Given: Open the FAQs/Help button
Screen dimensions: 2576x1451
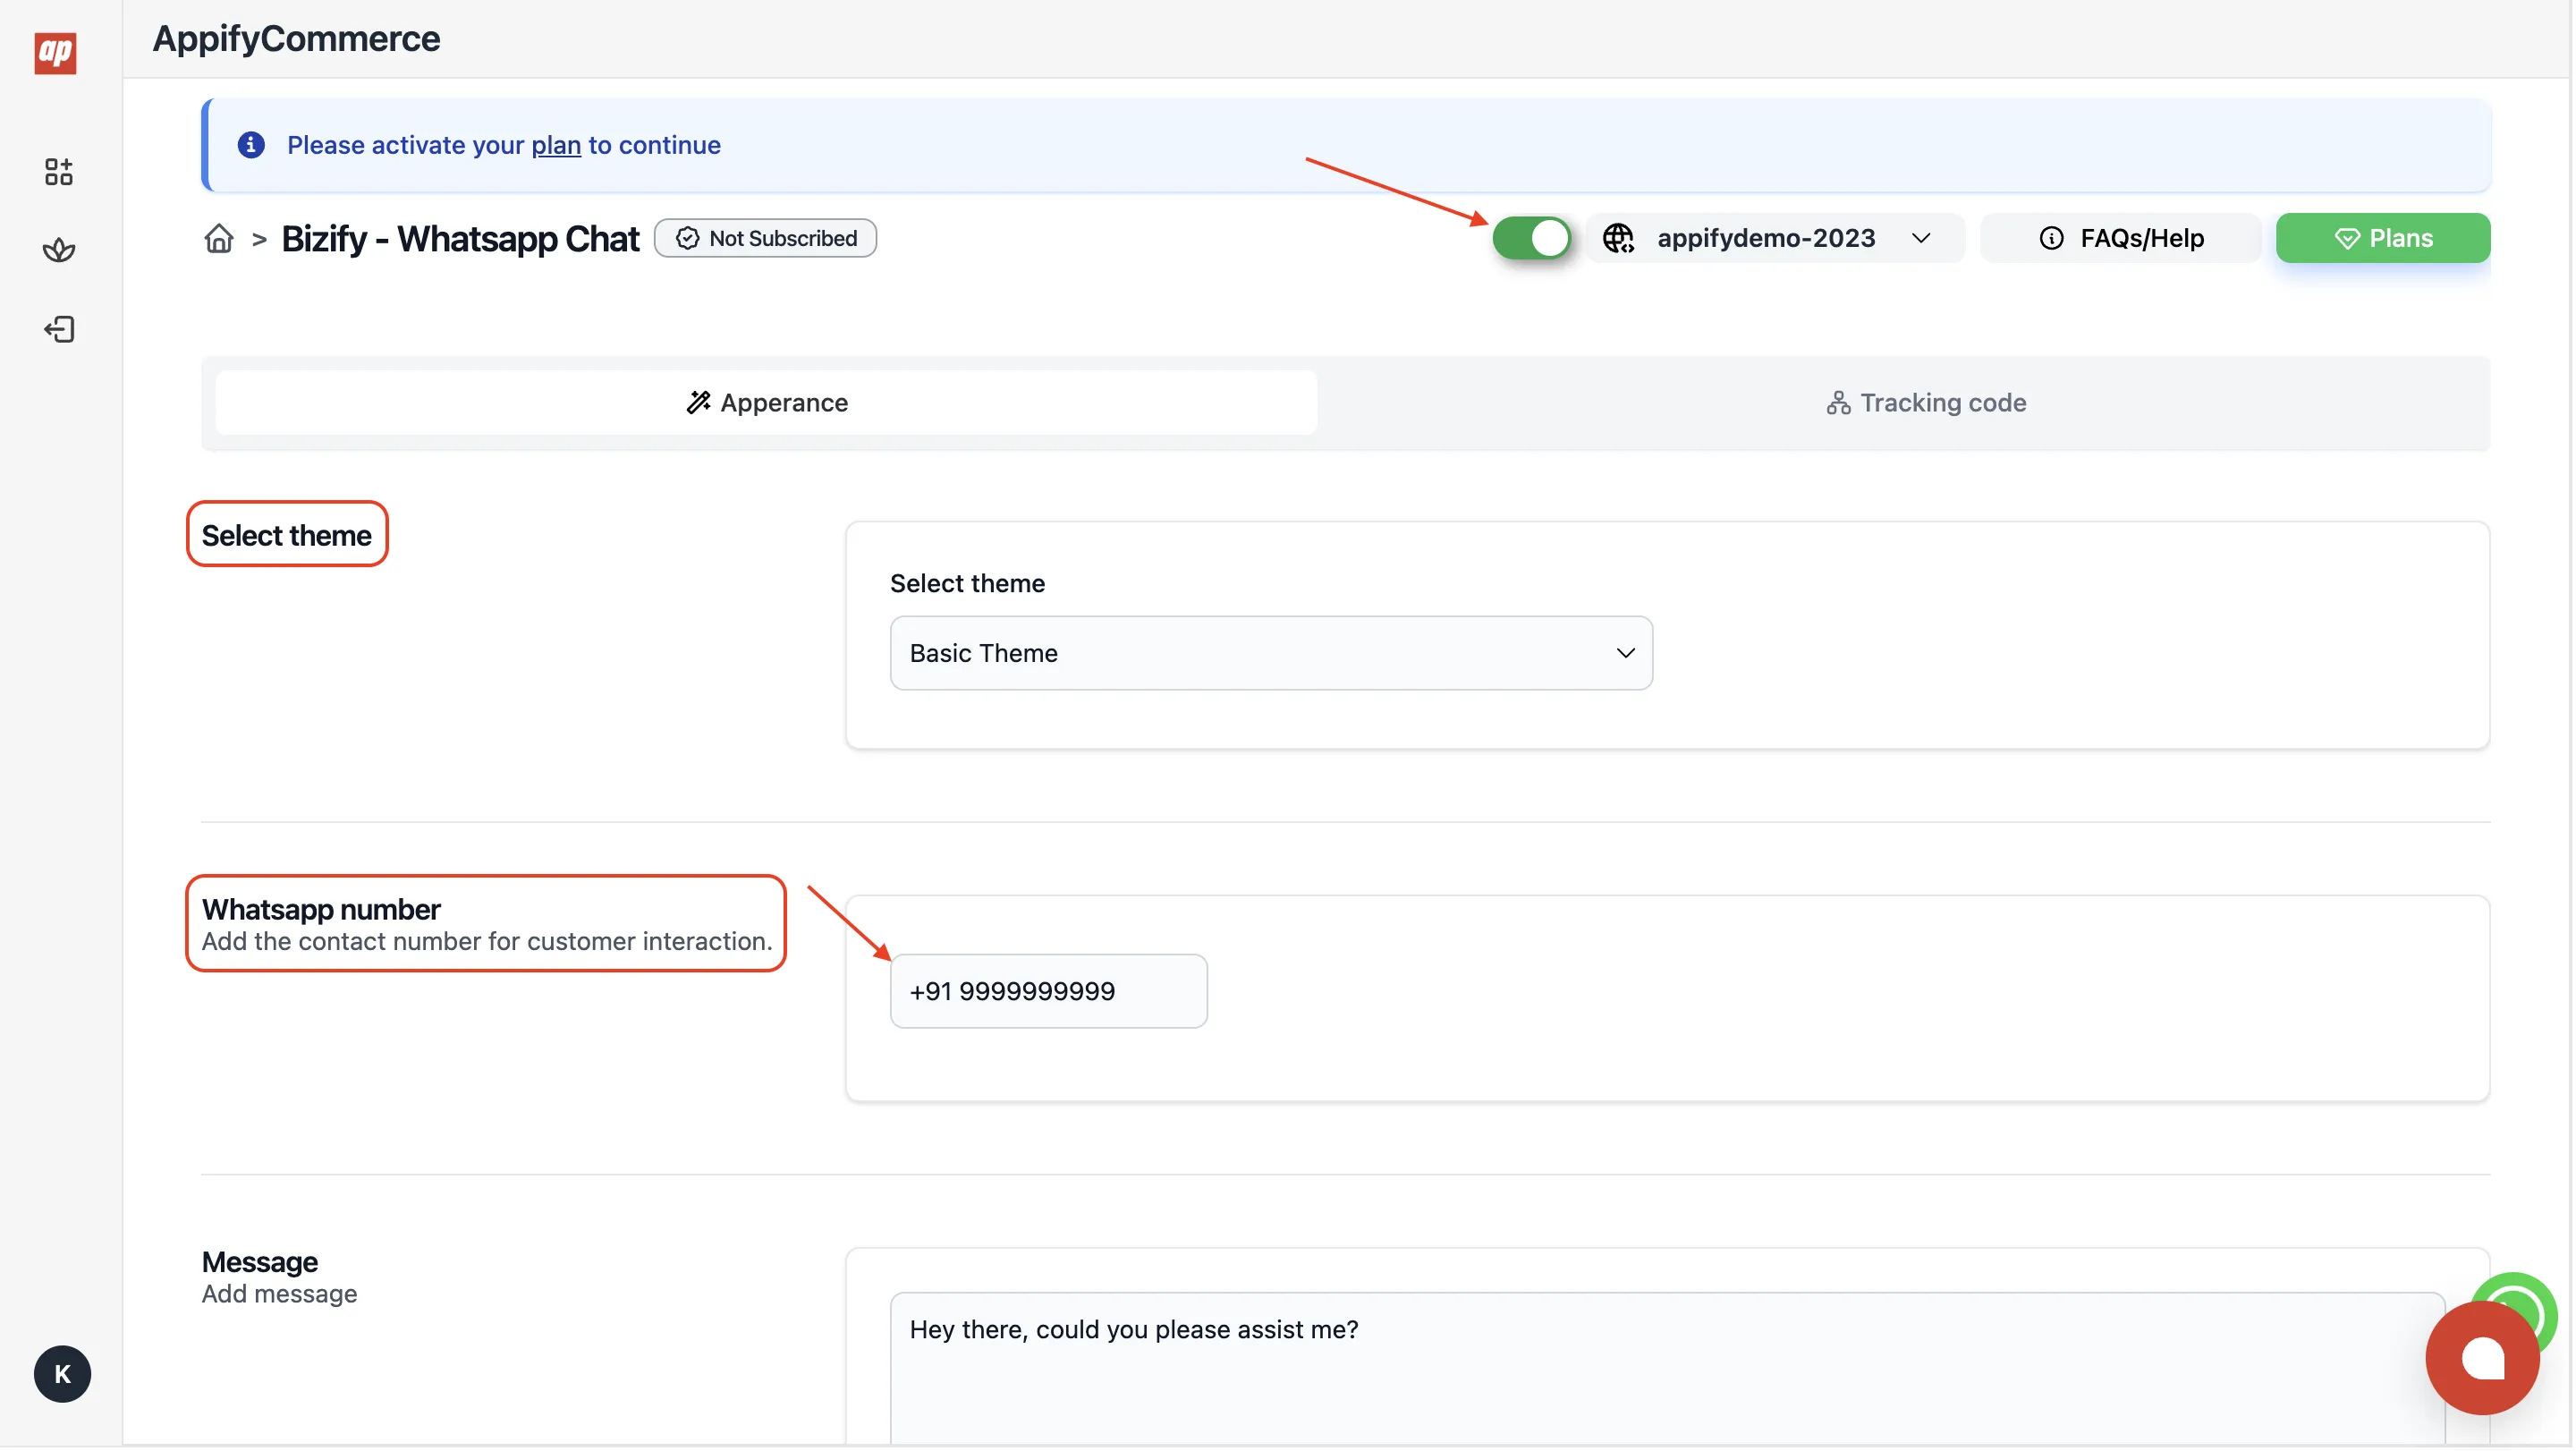Looking at the screenshot, I should coord(2122,238).
